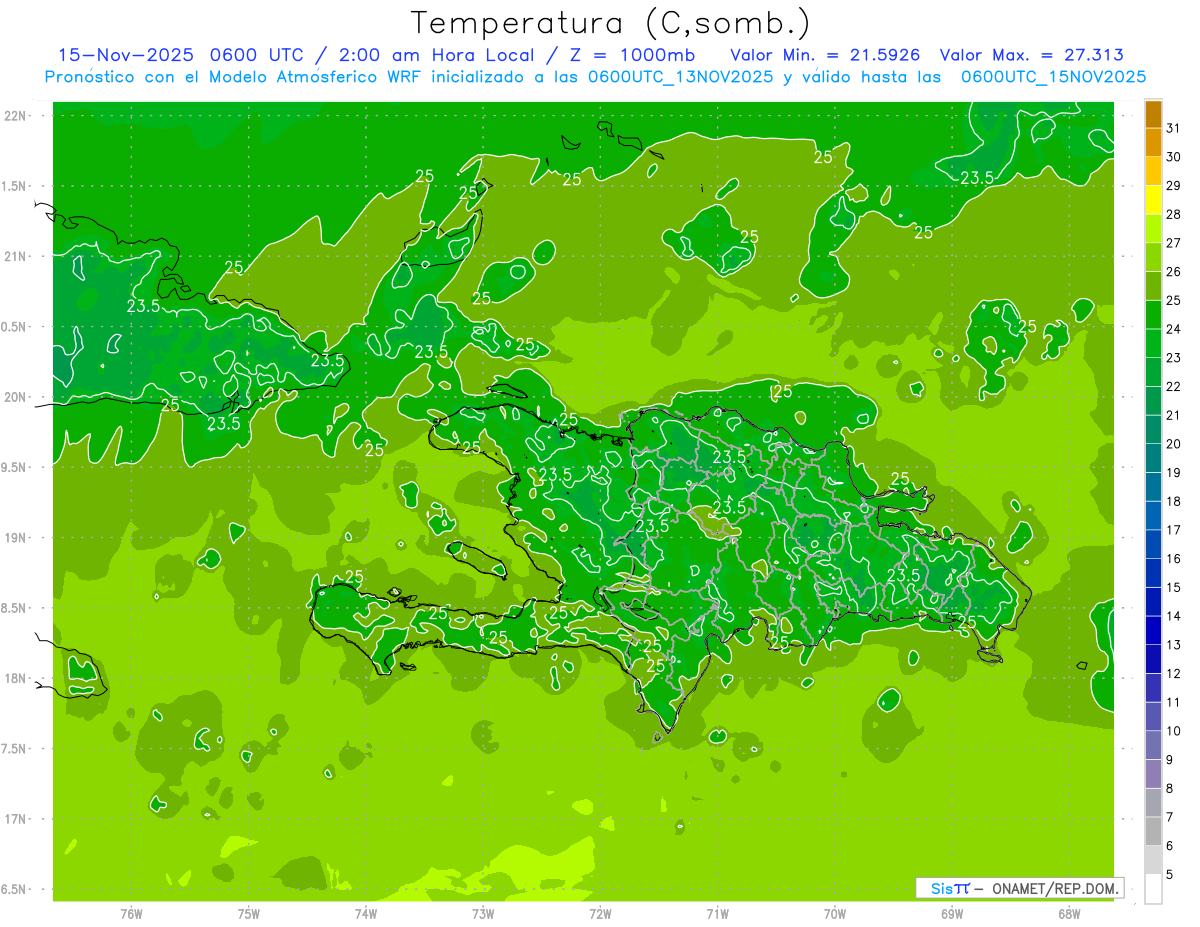This screenshot has width=1200, height=927.
Task: Pick the teal legend swatch between 19 and 20
Action: 1153,458
